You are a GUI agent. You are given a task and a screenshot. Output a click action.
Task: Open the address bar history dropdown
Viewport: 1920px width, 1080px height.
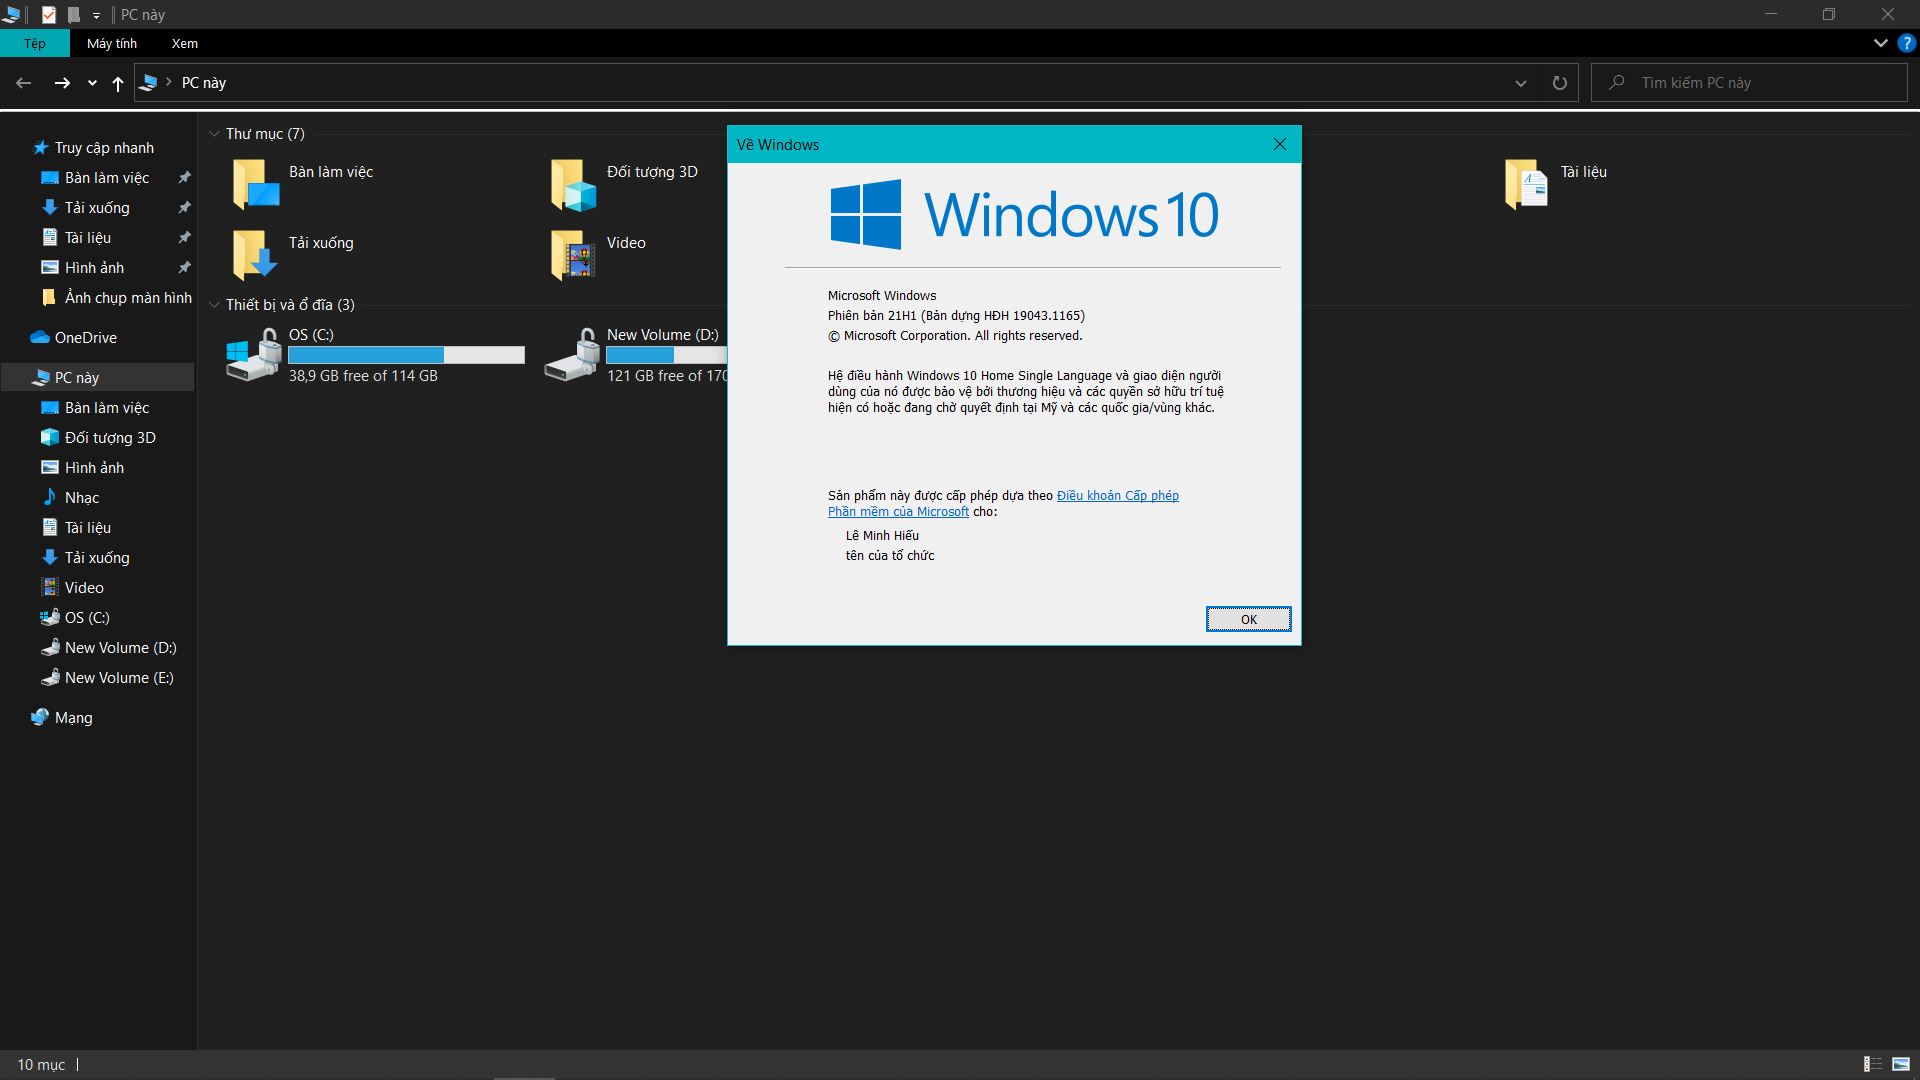click(x=1521, y=83)
